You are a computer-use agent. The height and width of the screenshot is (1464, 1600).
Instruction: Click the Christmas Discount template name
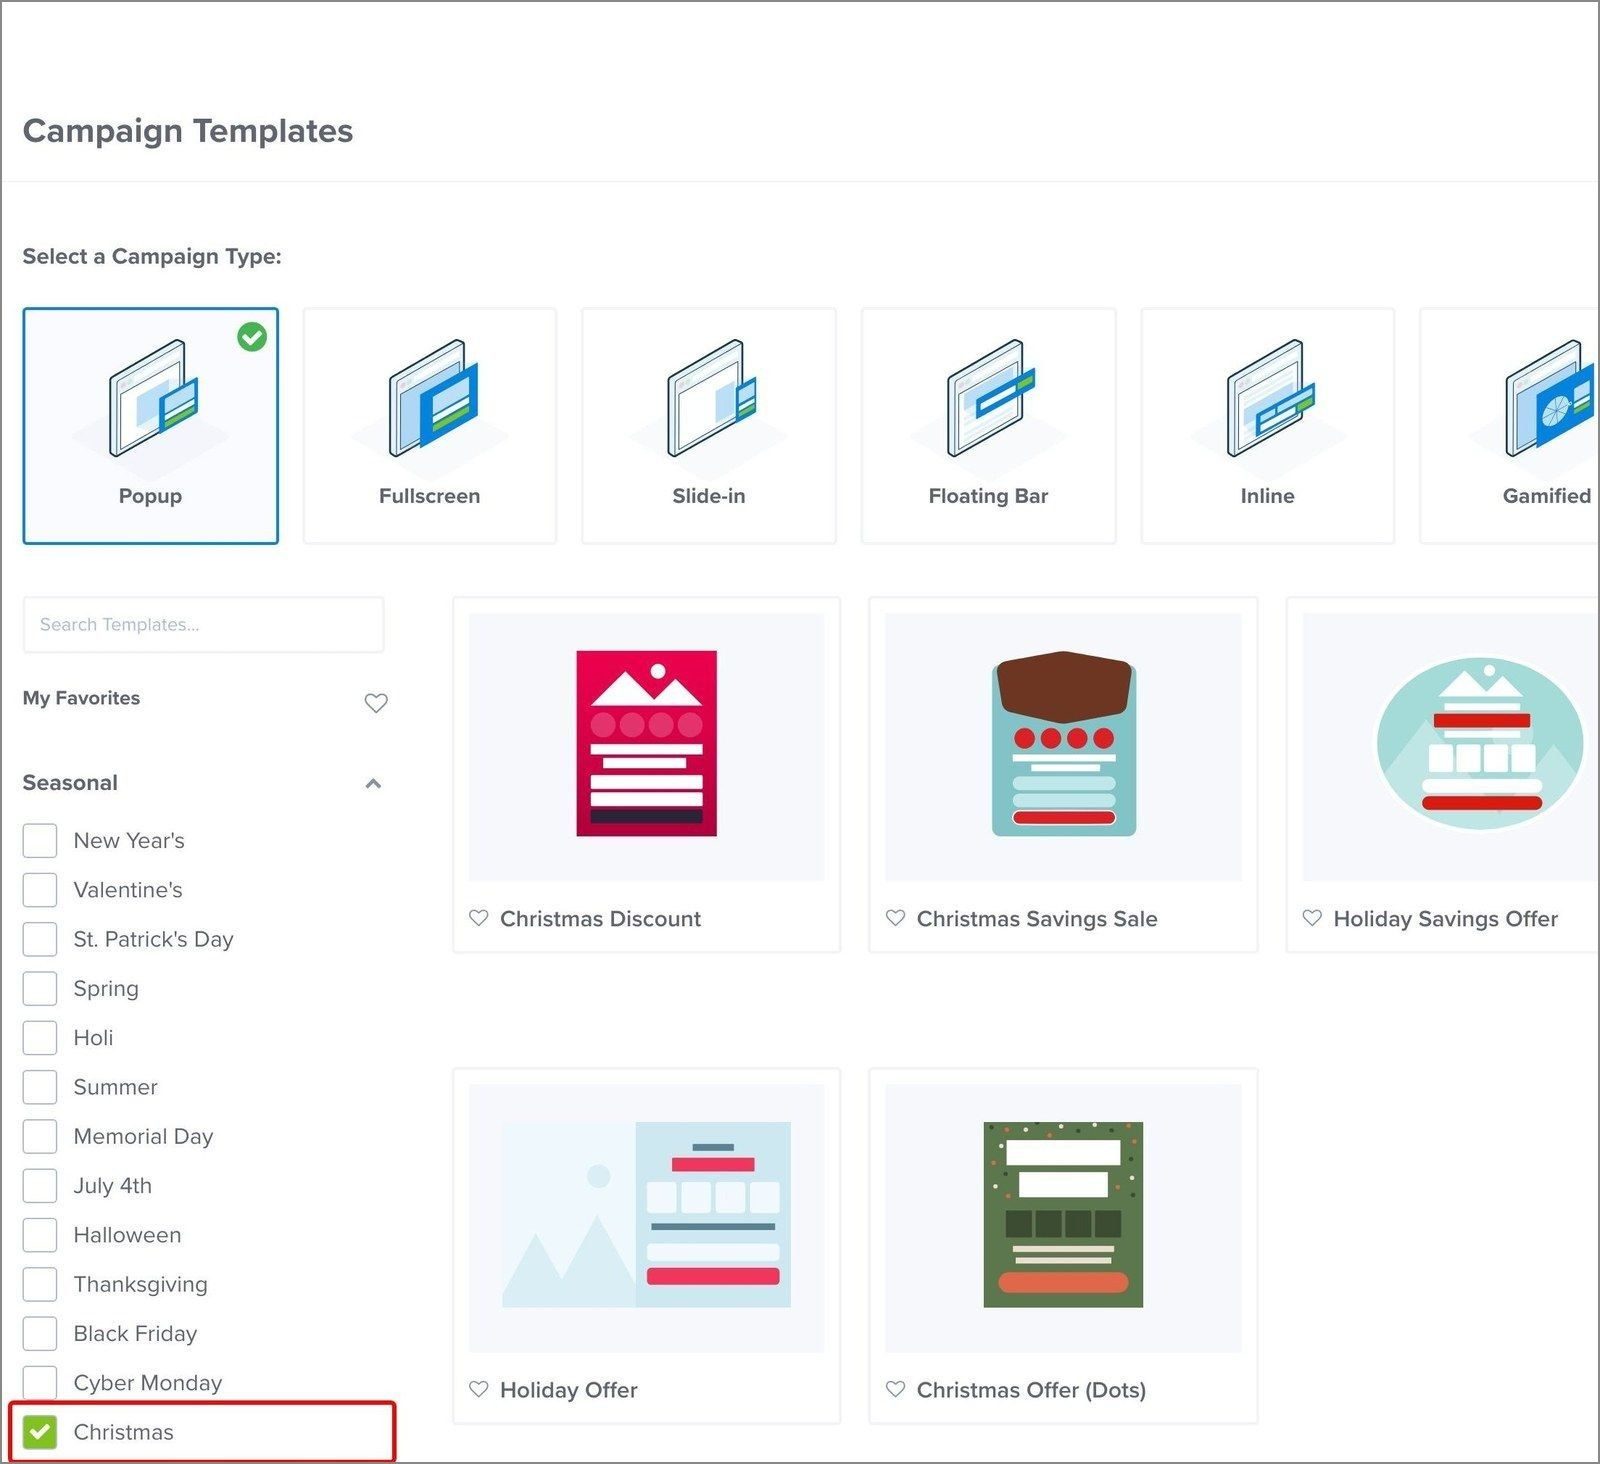pyautogui.click(x=600, y=919)
